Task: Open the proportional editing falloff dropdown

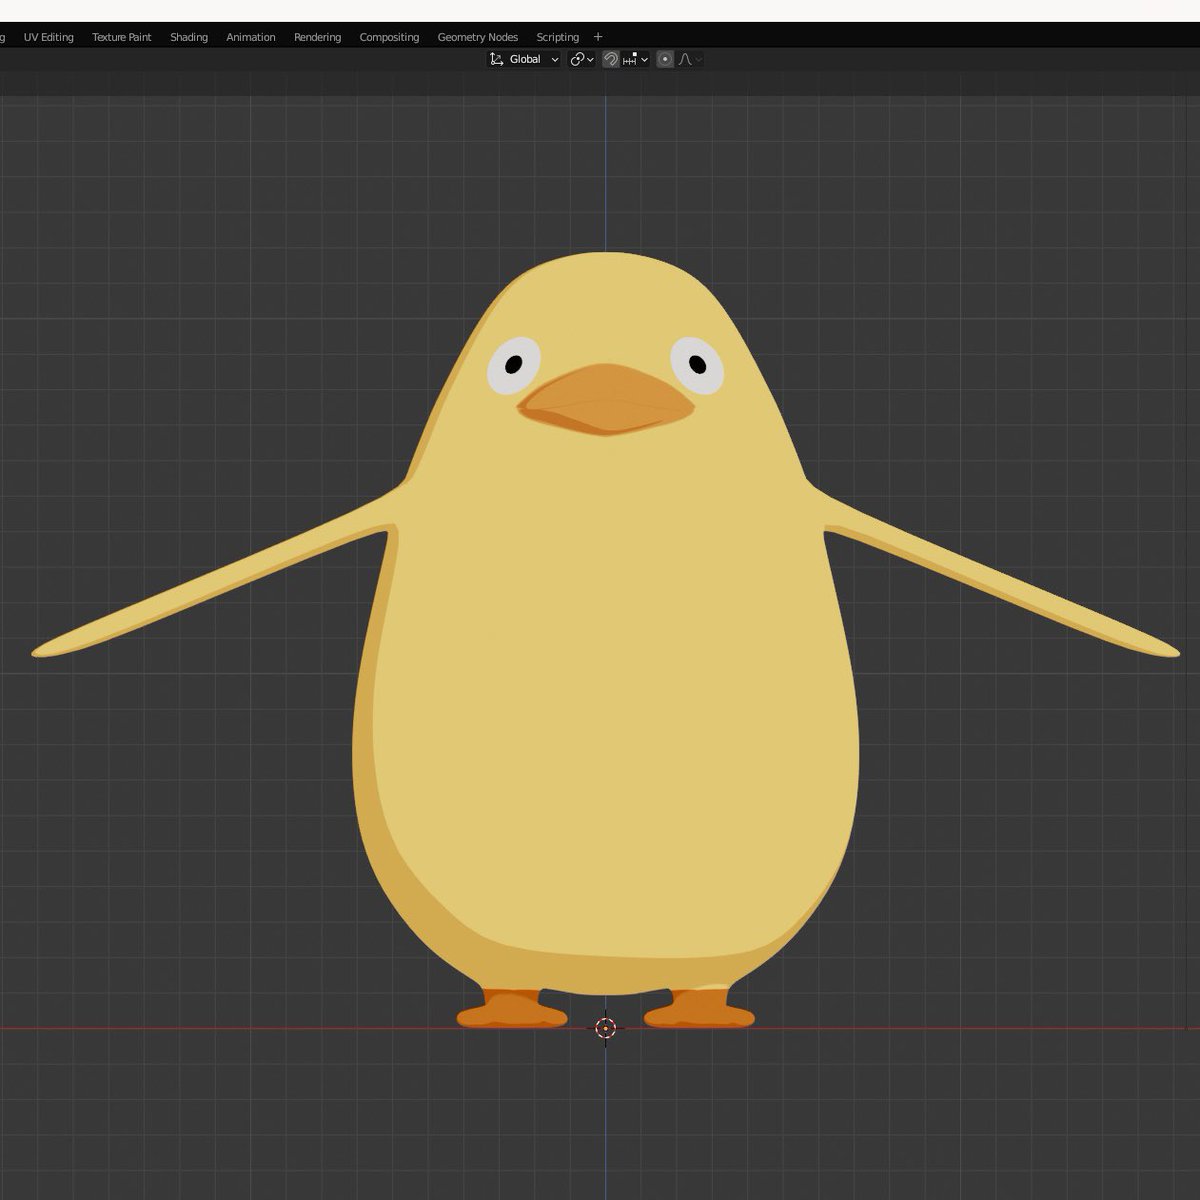Action: 699,59
